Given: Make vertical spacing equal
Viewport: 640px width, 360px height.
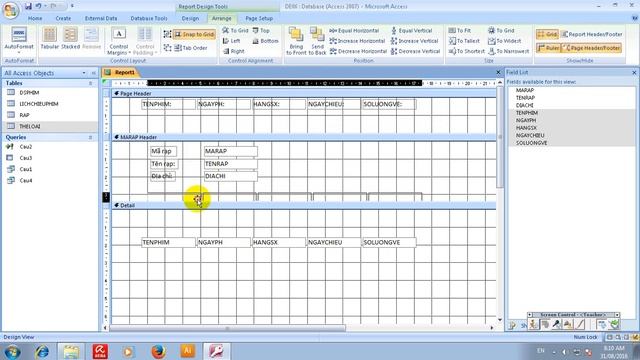Looking at the screenshot, I should coord(411,31).
